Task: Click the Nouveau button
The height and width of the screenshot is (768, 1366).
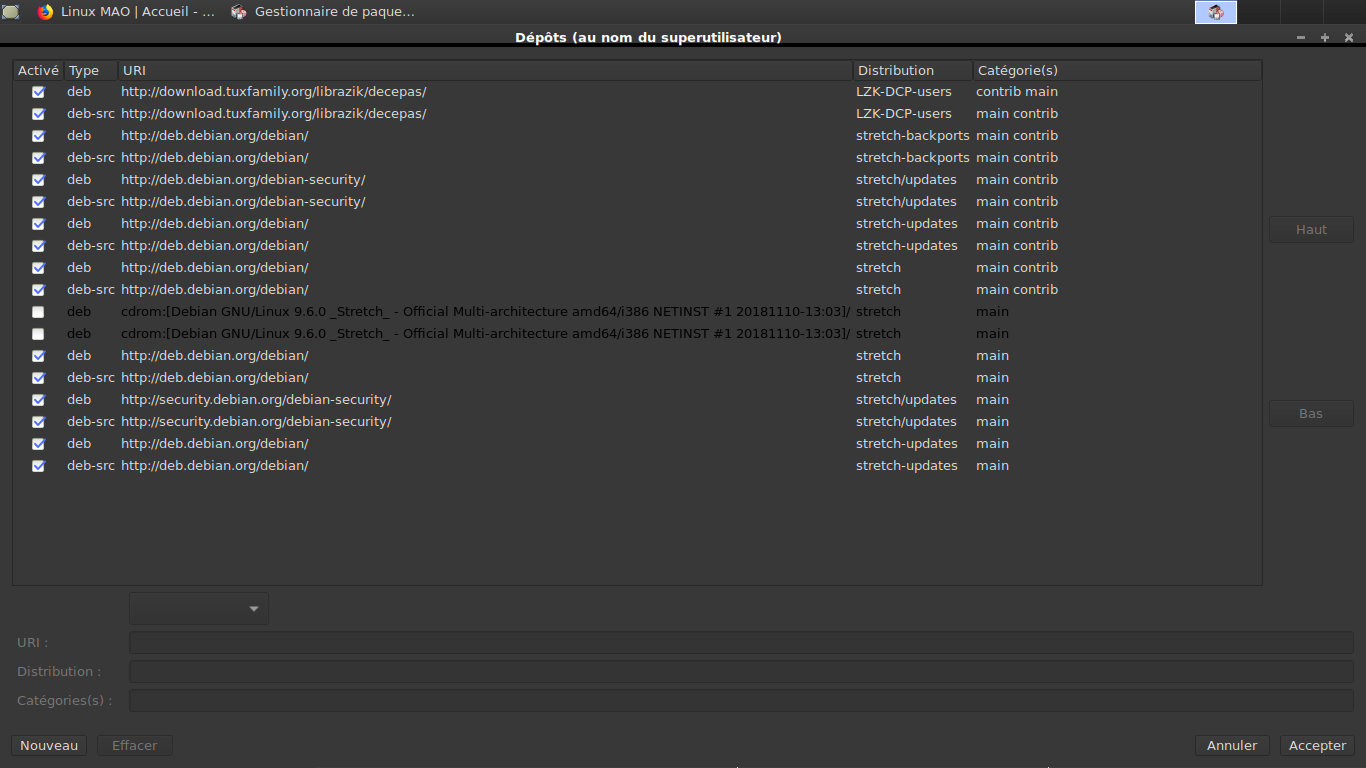Action: [x=49, y=745]
